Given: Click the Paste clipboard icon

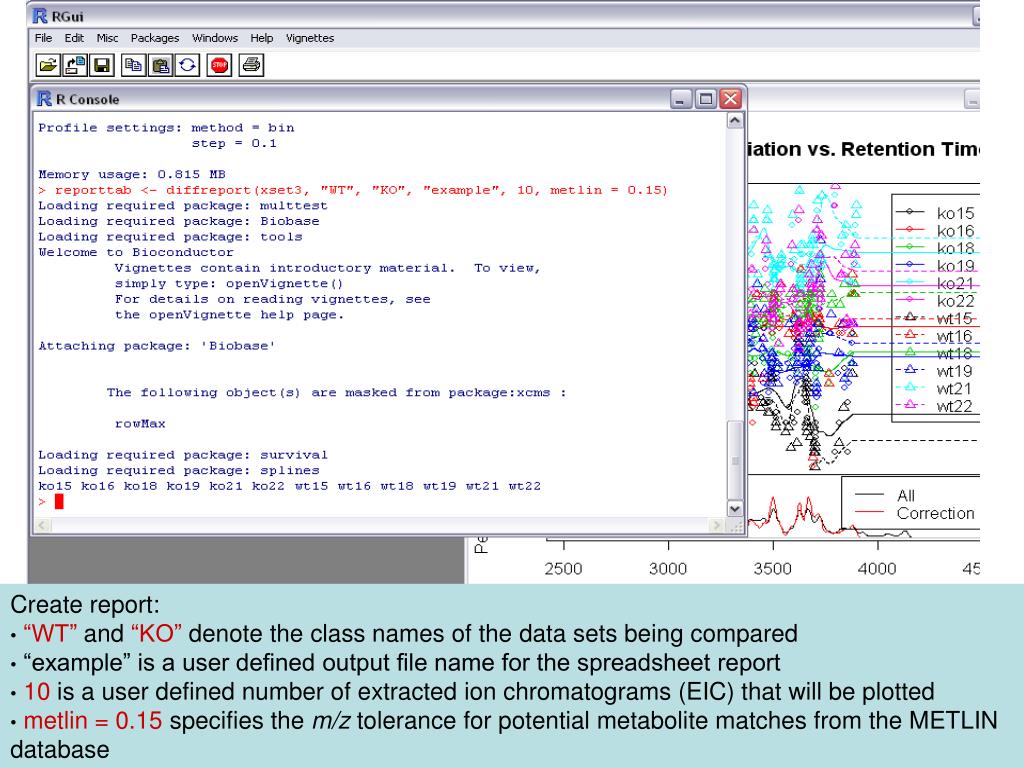Looking at the screenshot, I should [x=161, y=65].
